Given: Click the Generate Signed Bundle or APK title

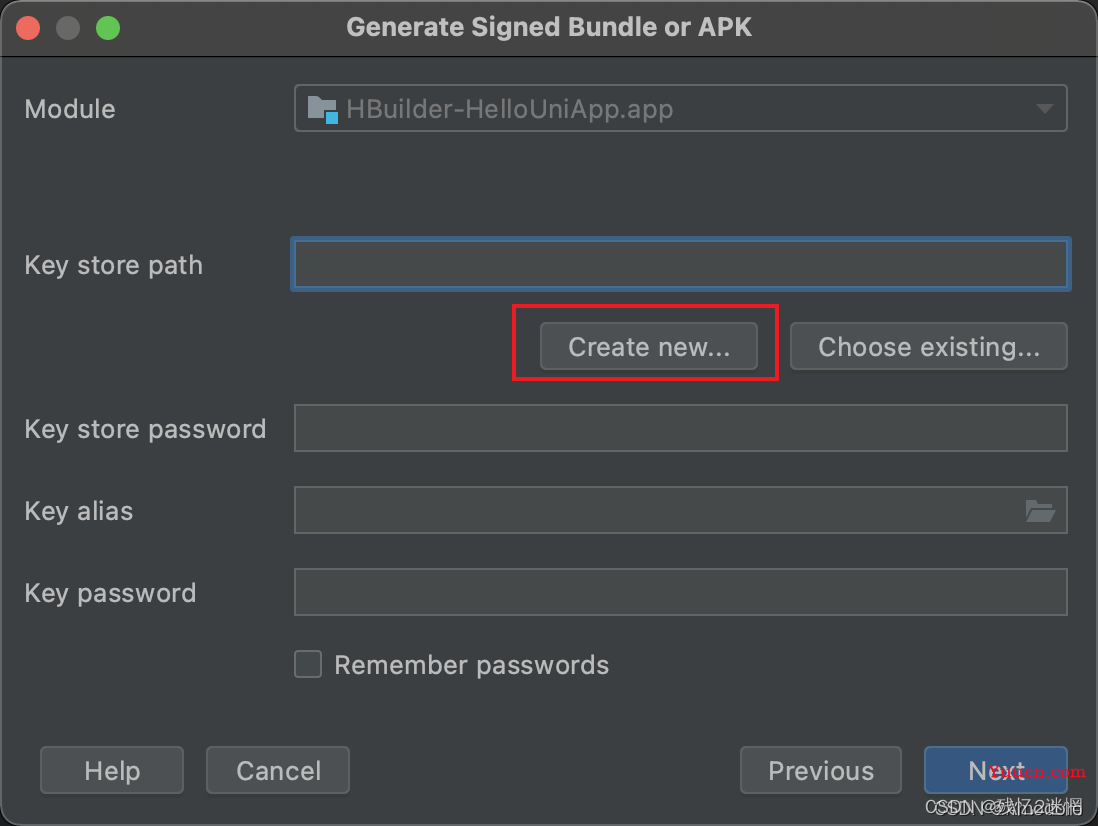Looking at the screenshot, I should click(x=549, y=27).
